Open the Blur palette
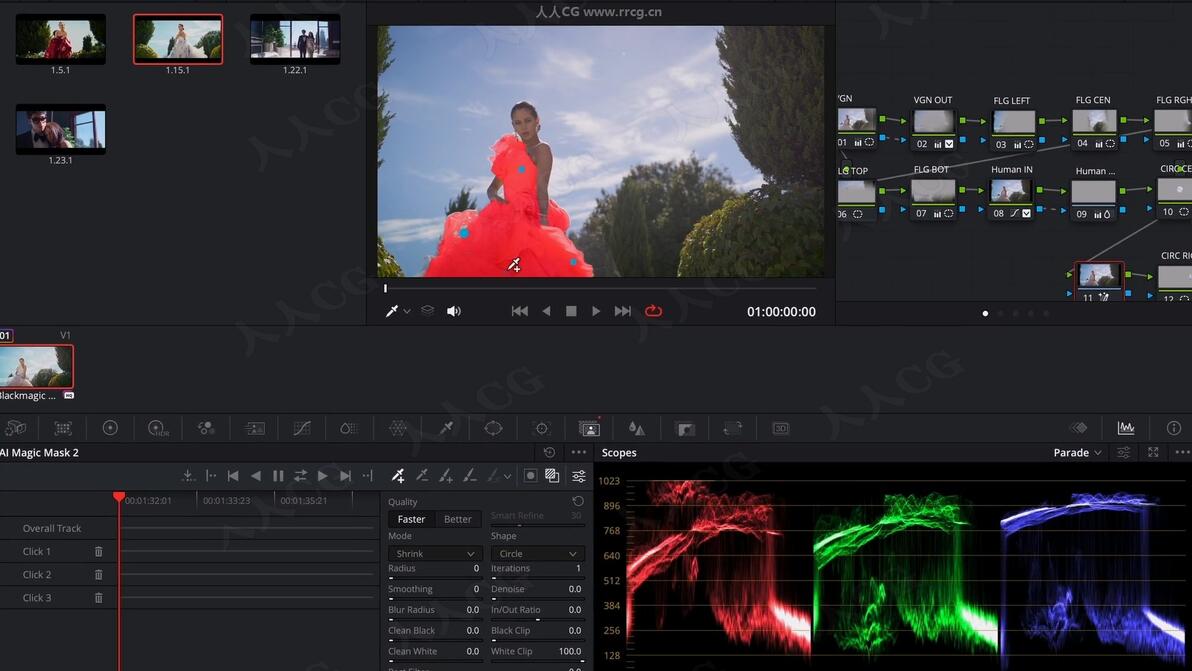The height and width of the screenshot is (671, 1192). [x=637, y=429]
